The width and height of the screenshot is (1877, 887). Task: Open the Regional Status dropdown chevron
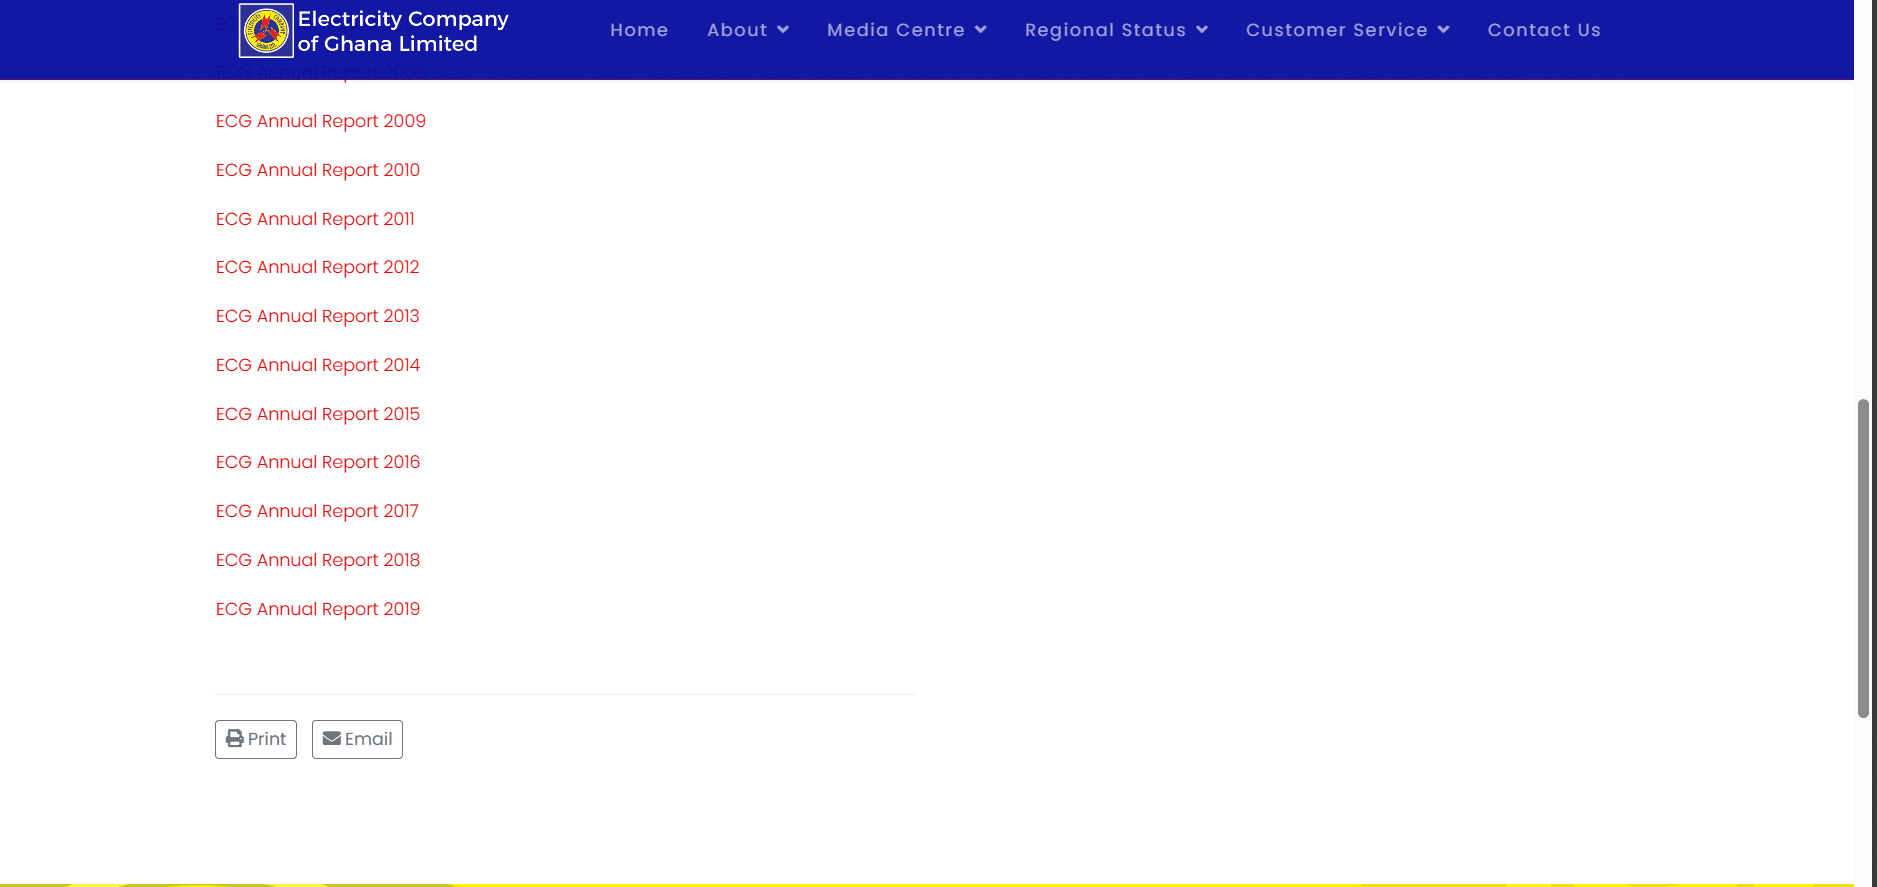pos(1202,30)
